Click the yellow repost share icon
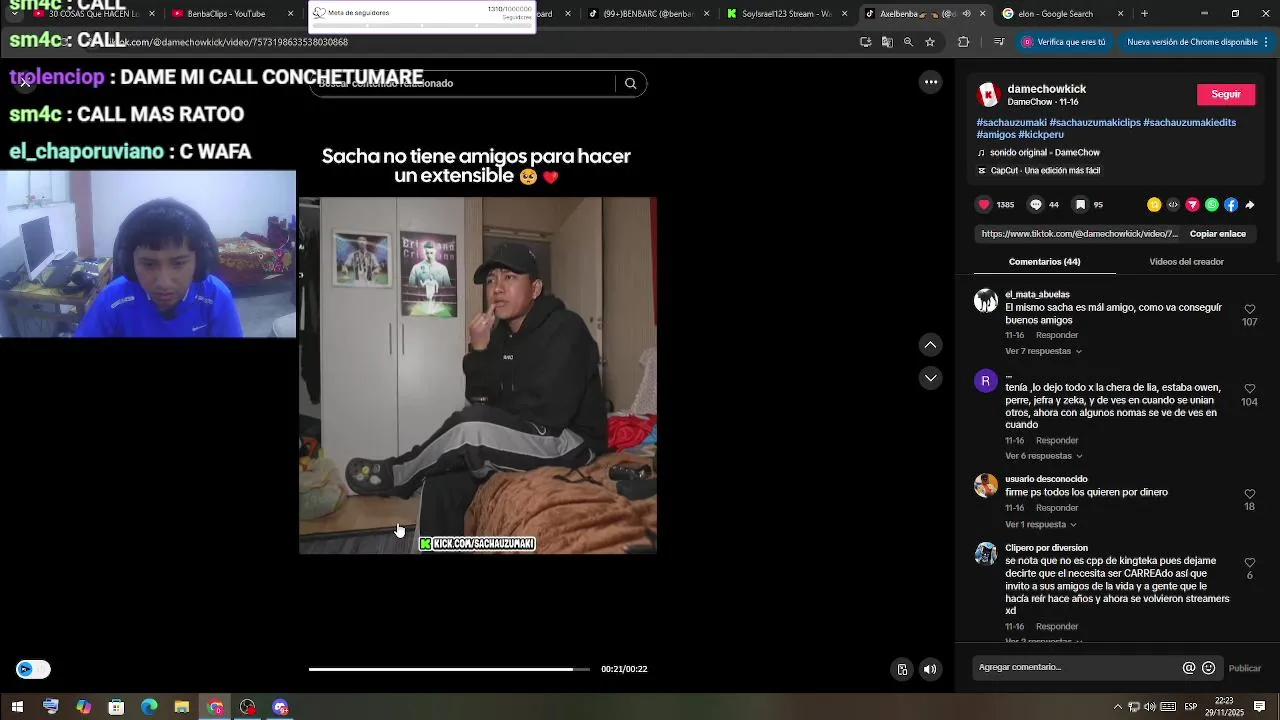 (x=1154, y=204)
